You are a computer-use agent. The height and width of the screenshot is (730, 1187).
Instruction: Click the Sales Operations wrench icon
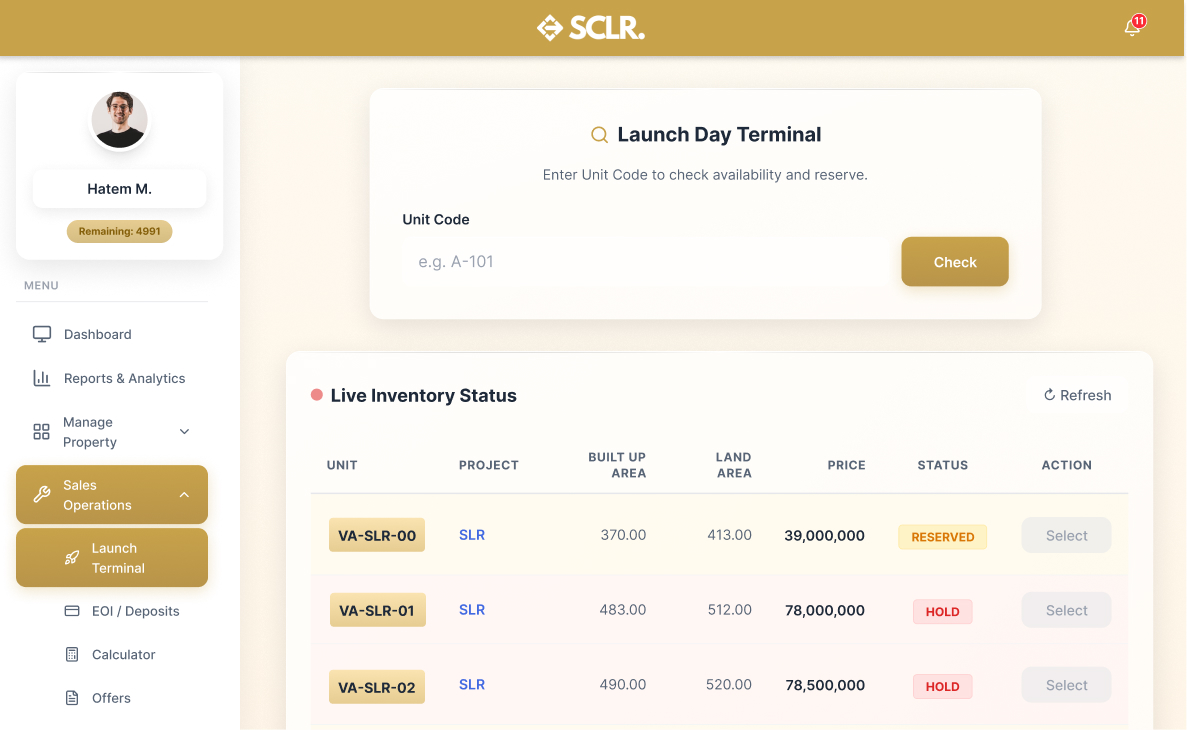click(42, 494)
